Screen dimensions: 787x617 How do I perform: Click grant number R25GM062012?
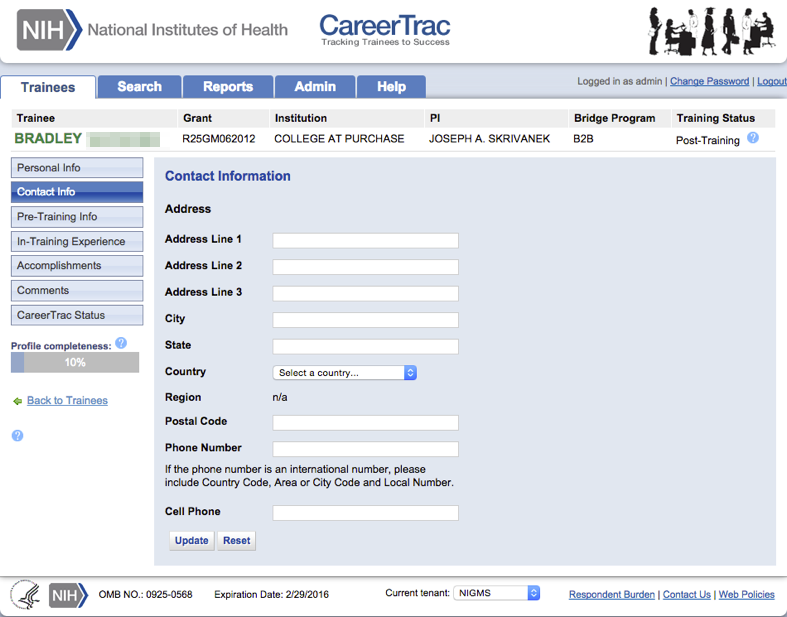(218, 139)
